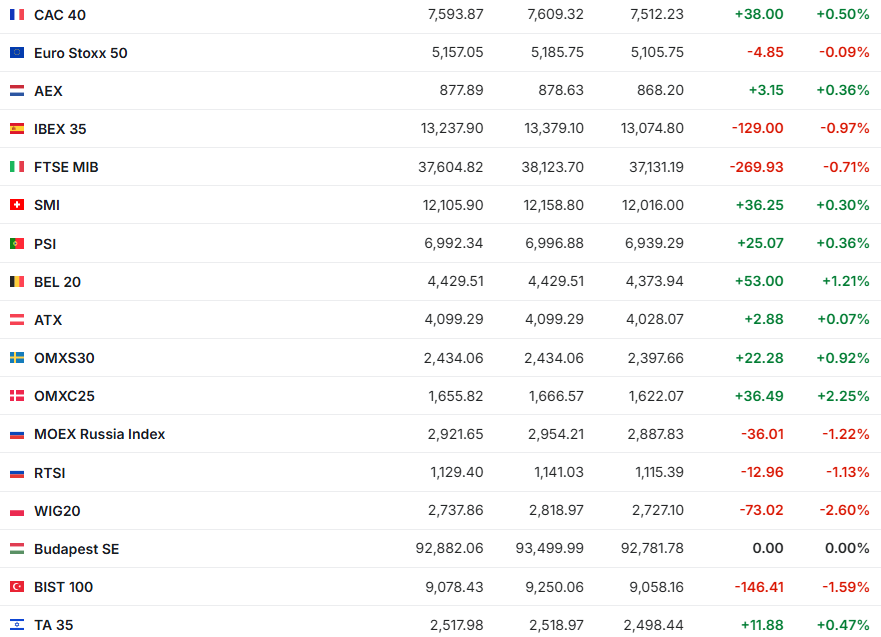881x637 pixels.
Task: Select the MOEX Russia Index link
Action: tap(99, 434)
